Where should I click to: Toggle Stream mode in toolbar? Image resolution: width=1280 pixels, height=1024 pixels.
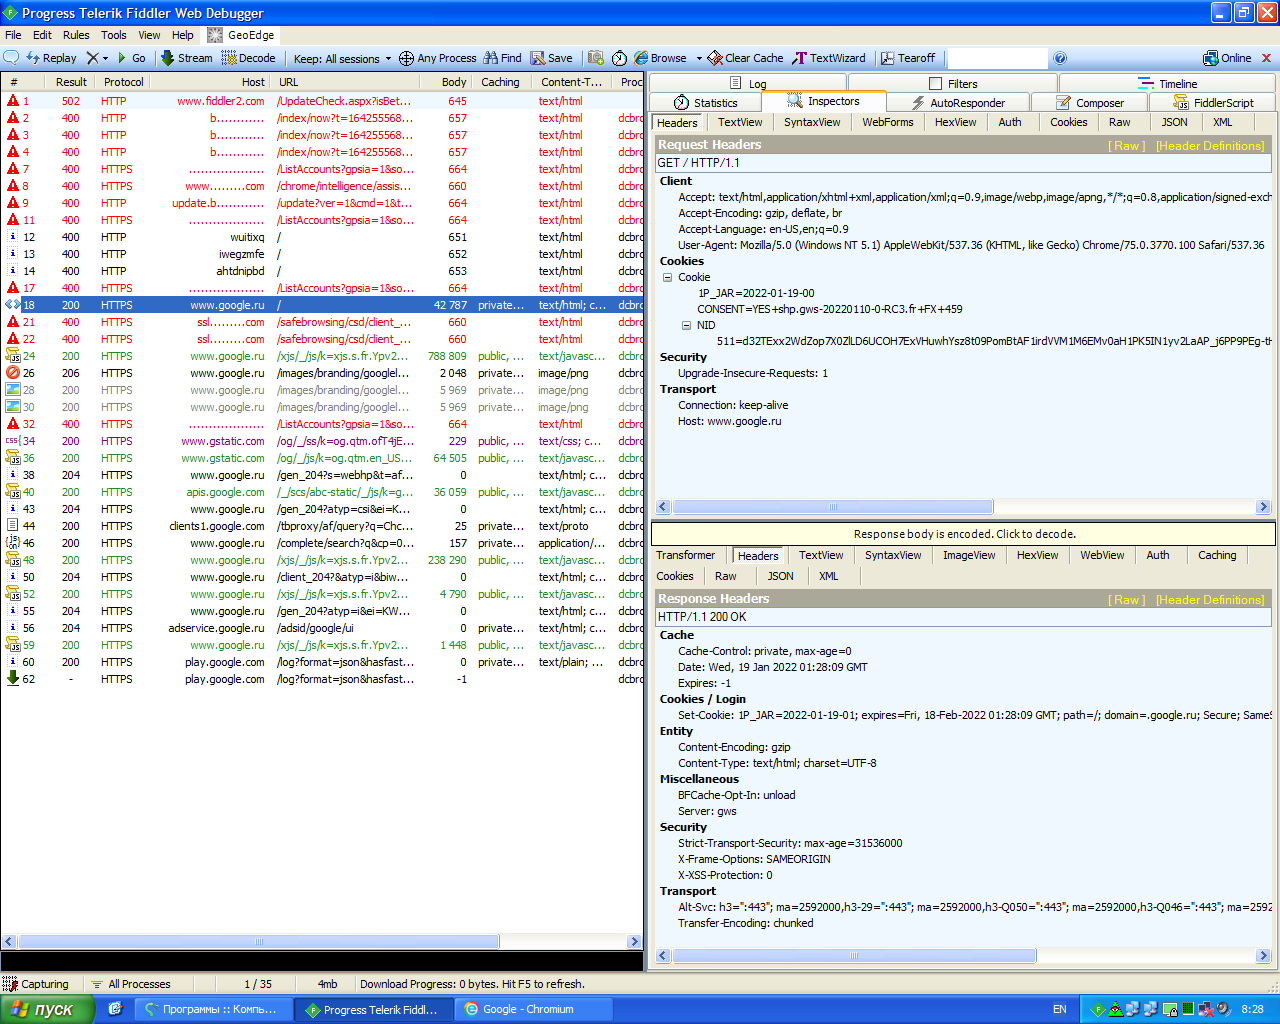click(187, 58)
